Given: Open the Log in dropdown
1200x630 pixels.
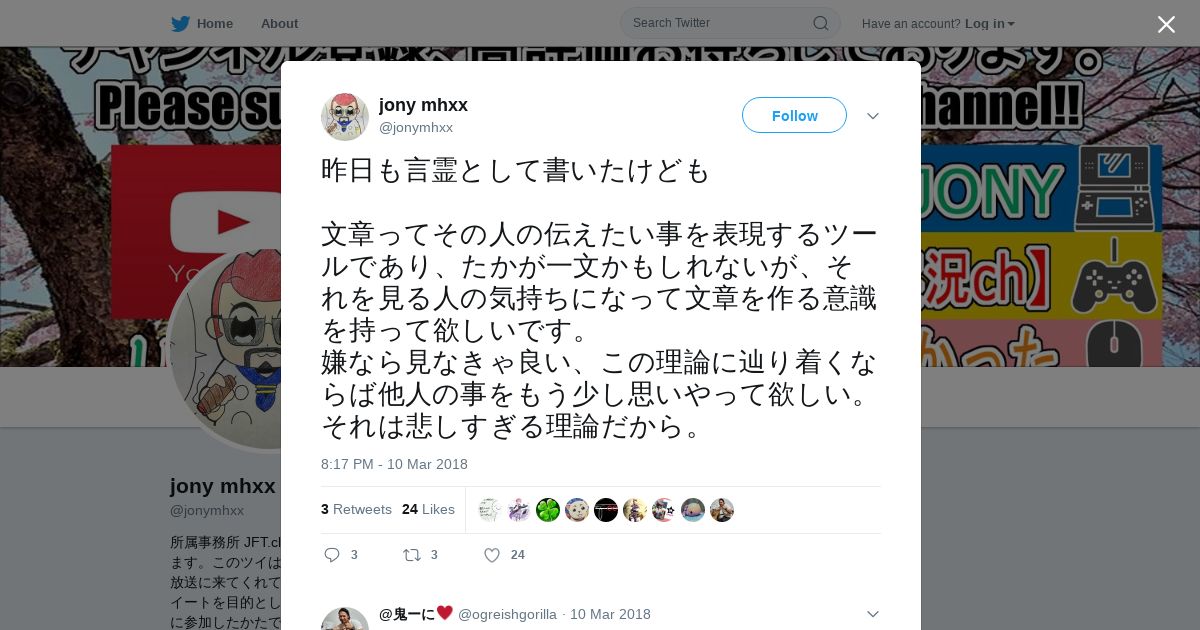Looking at the screenshot, I should click(x=990, y=24).
